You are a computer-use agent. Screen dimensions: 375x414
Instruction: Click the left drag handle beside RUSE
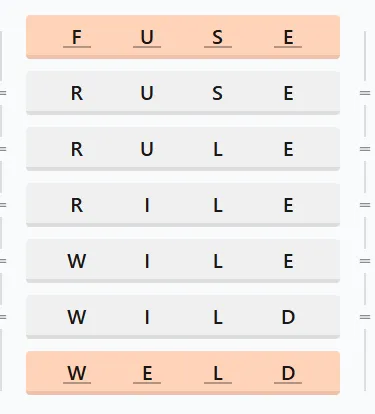(3, 93)
